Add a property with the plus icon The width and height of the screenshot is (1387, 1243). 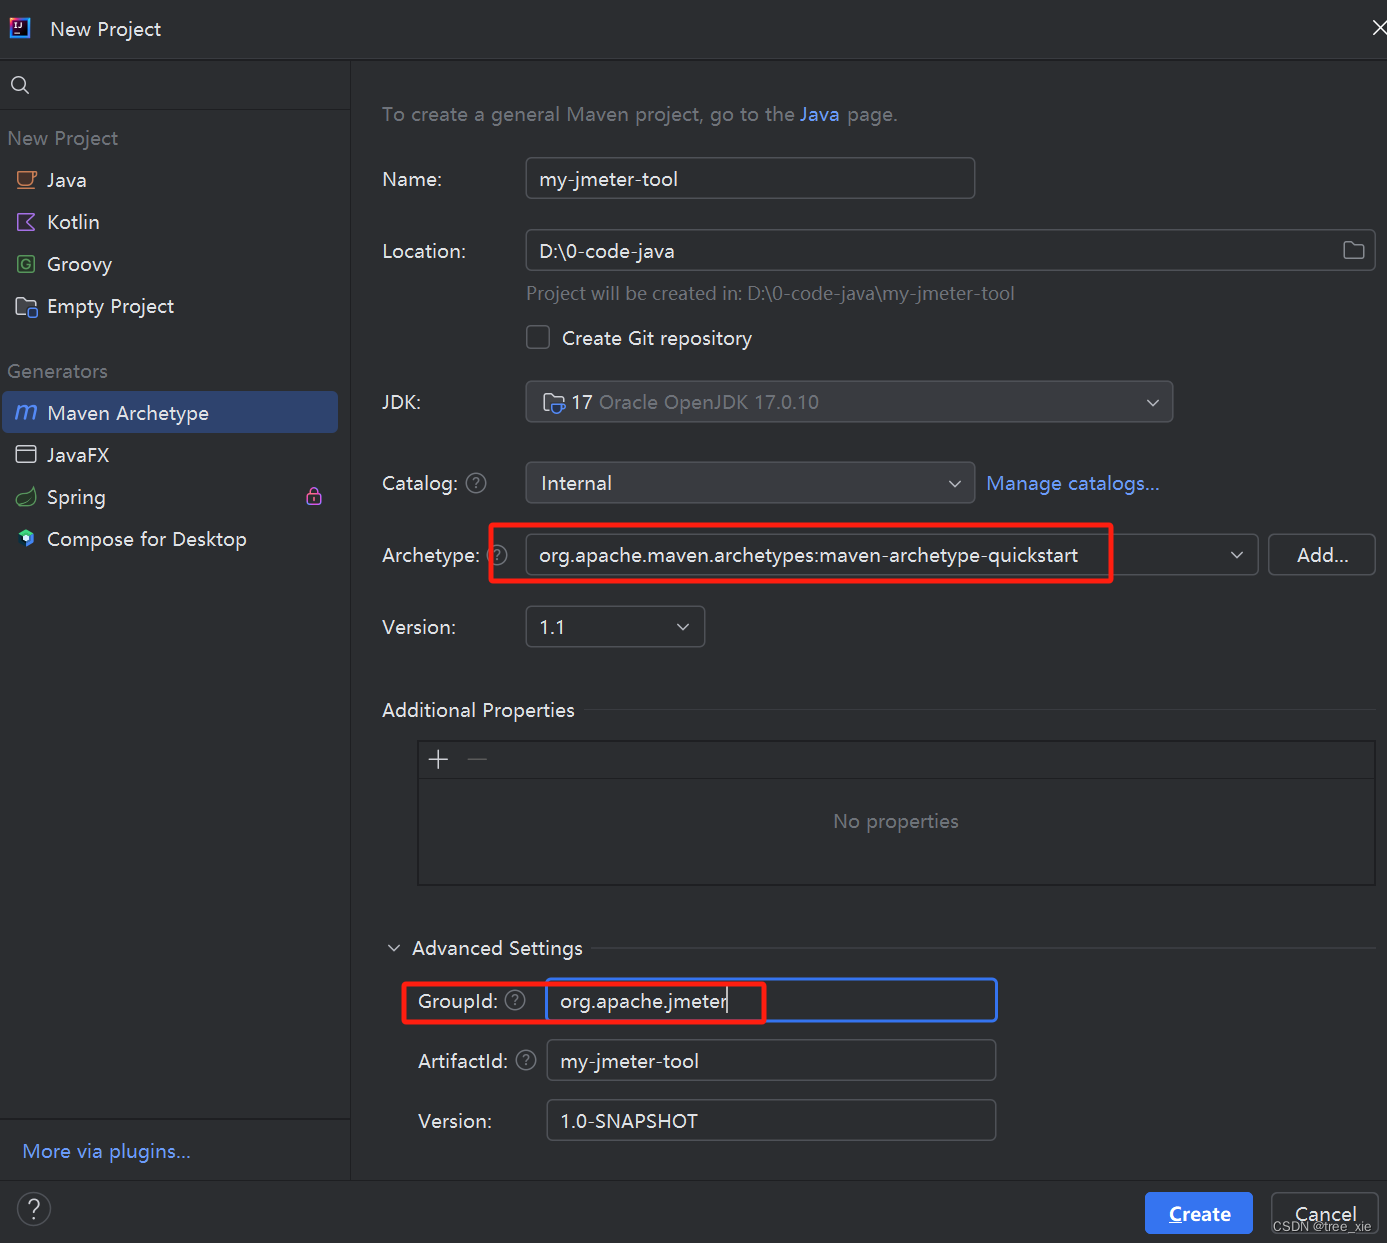(438, 759)
